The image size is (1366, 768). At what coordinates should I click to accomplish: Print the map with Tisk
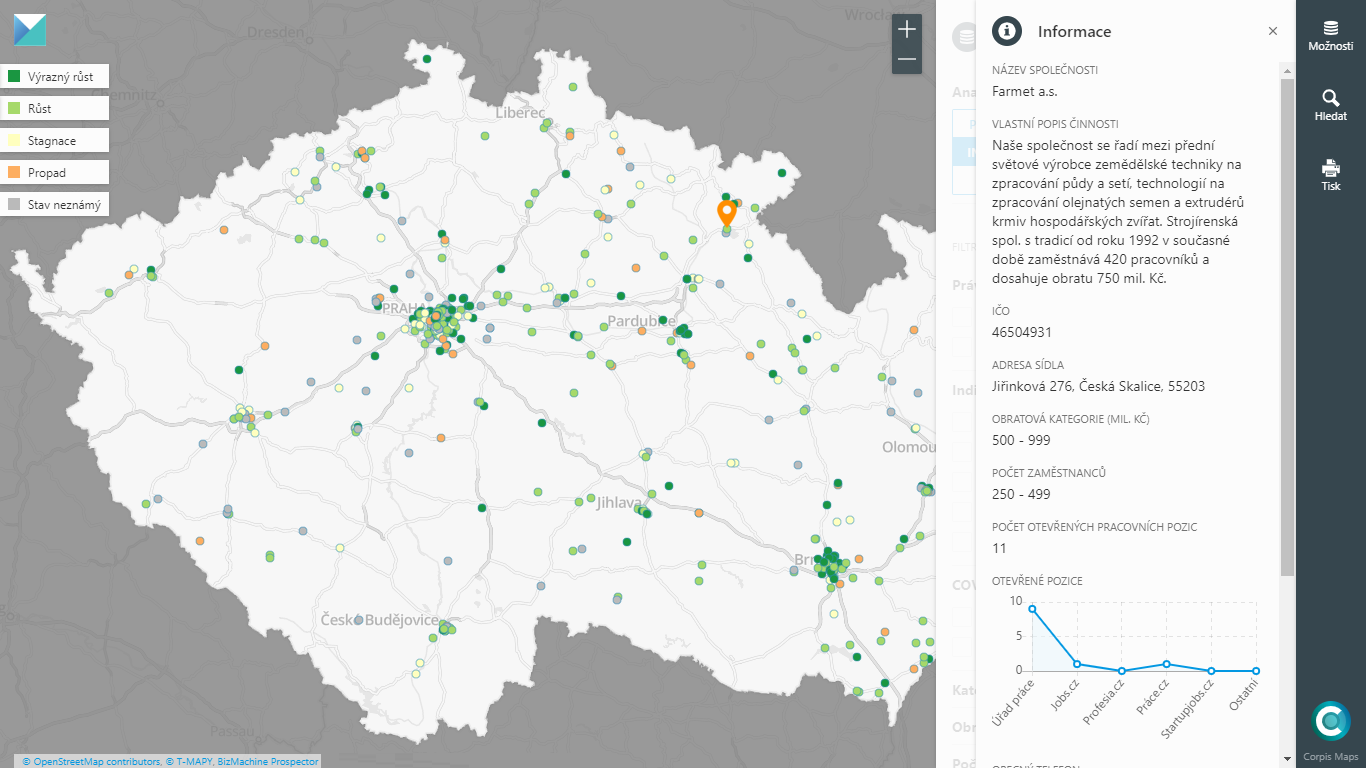(x=1330, y=175)
